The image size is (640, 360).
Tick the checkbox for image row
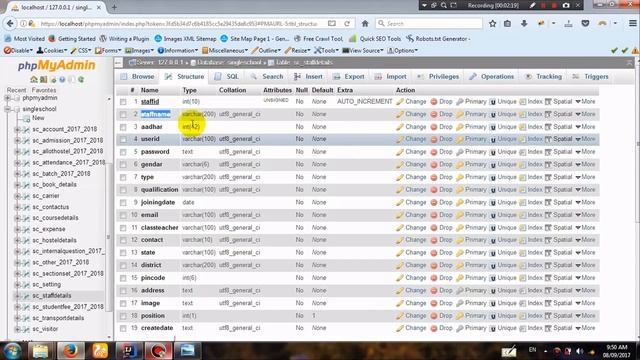pyautogui.click(x=123, y=304)
